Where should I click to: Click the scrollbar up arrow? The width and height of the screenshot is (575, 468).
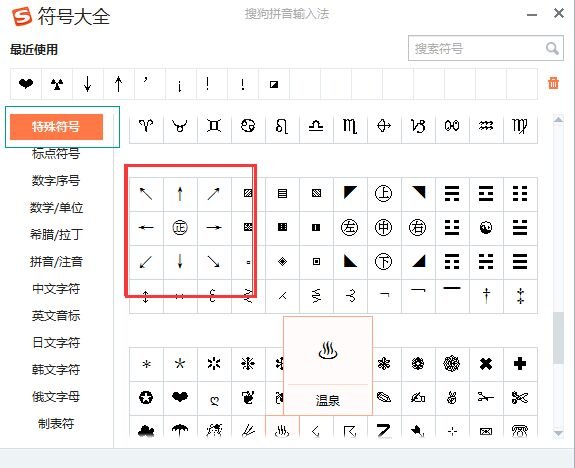[x=558, y=120]
